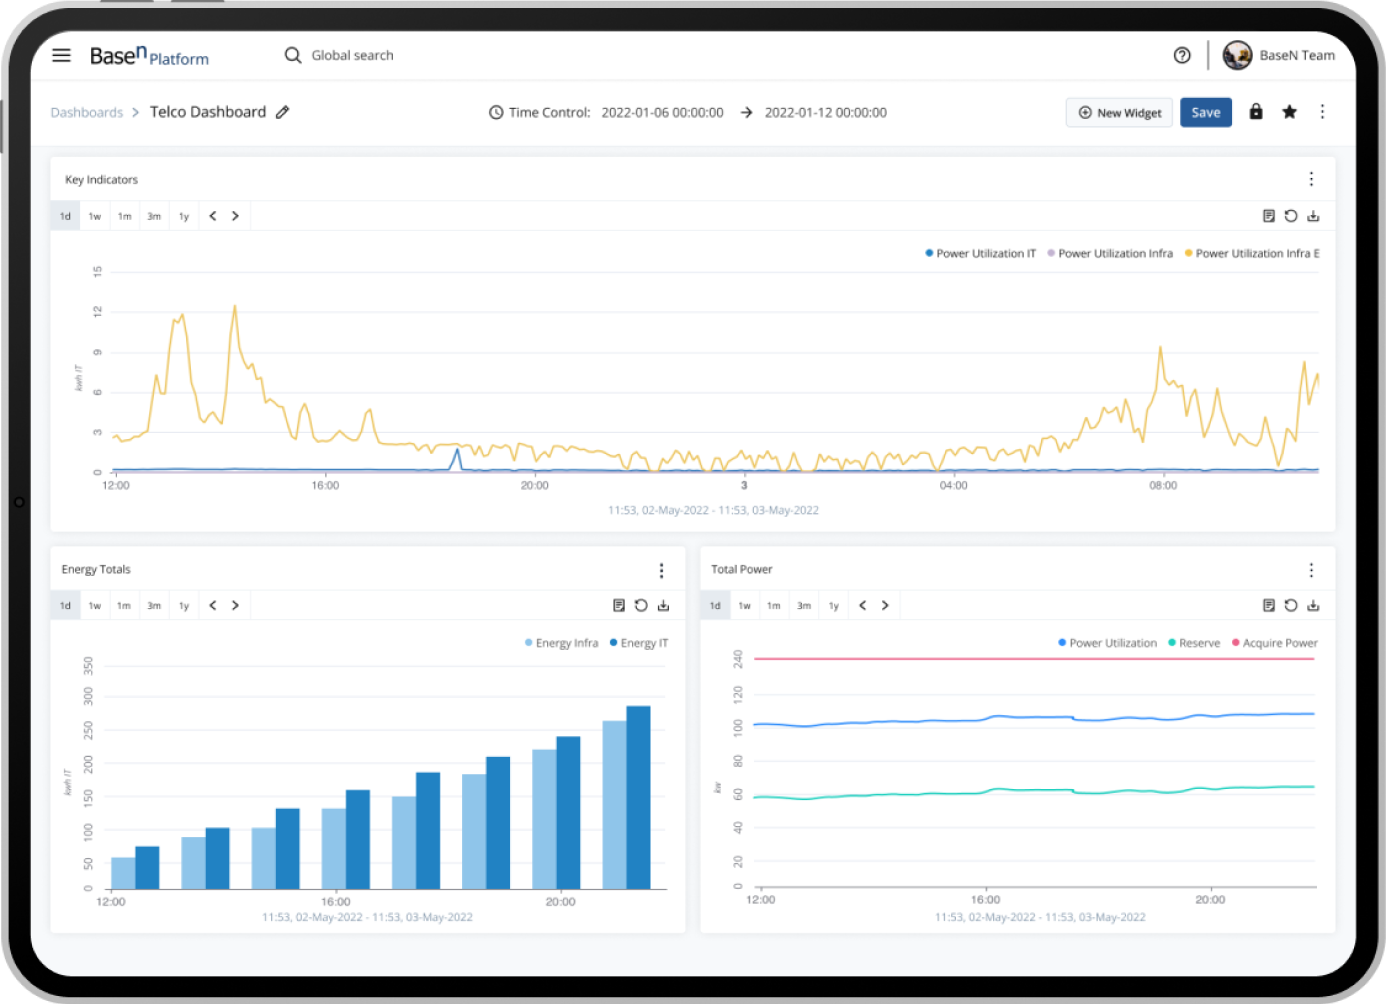Go to next period in Key Indicators
The height and width of the screenshot is (1004, 1386).
[x=235, y=216]
